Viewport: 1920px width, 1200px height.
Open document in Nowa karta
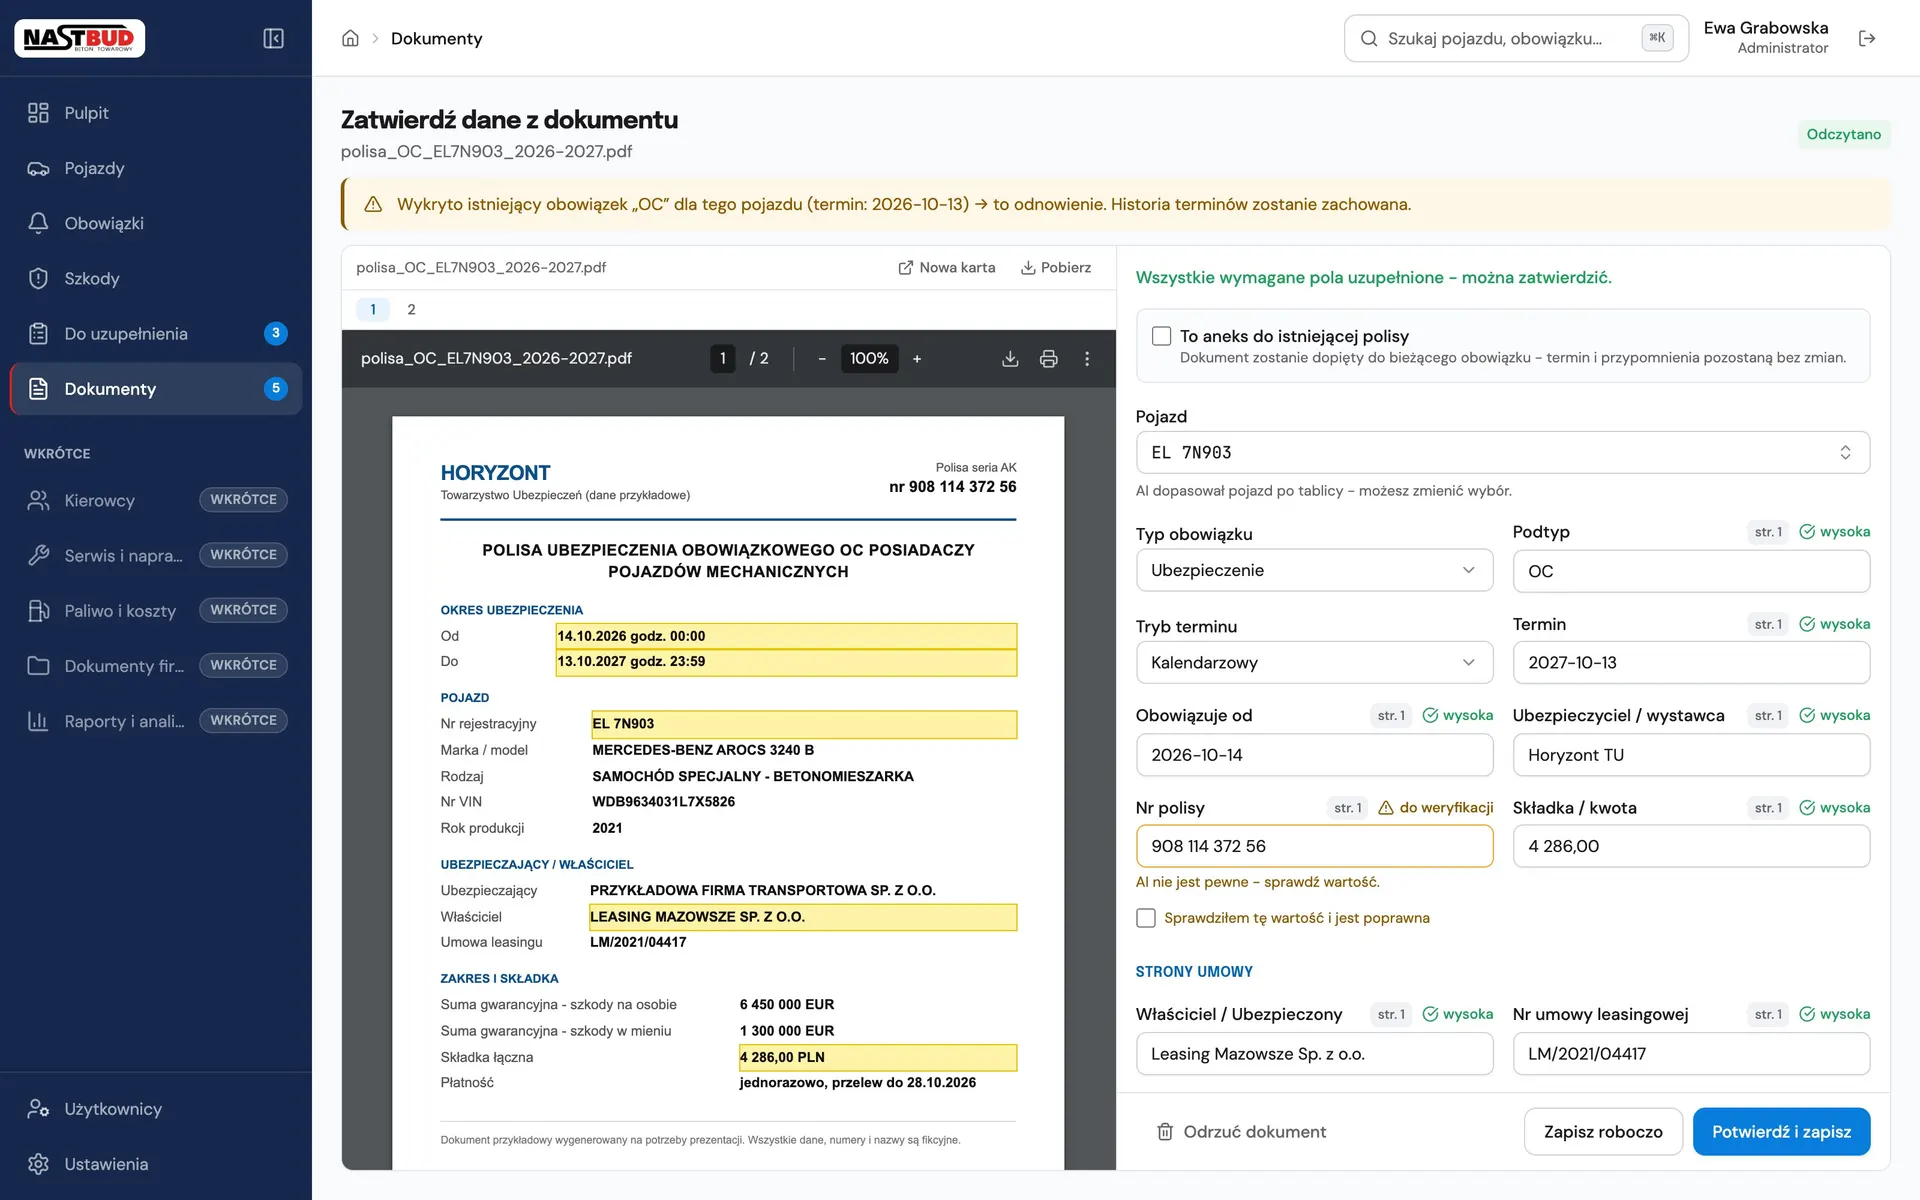point(946,267)
